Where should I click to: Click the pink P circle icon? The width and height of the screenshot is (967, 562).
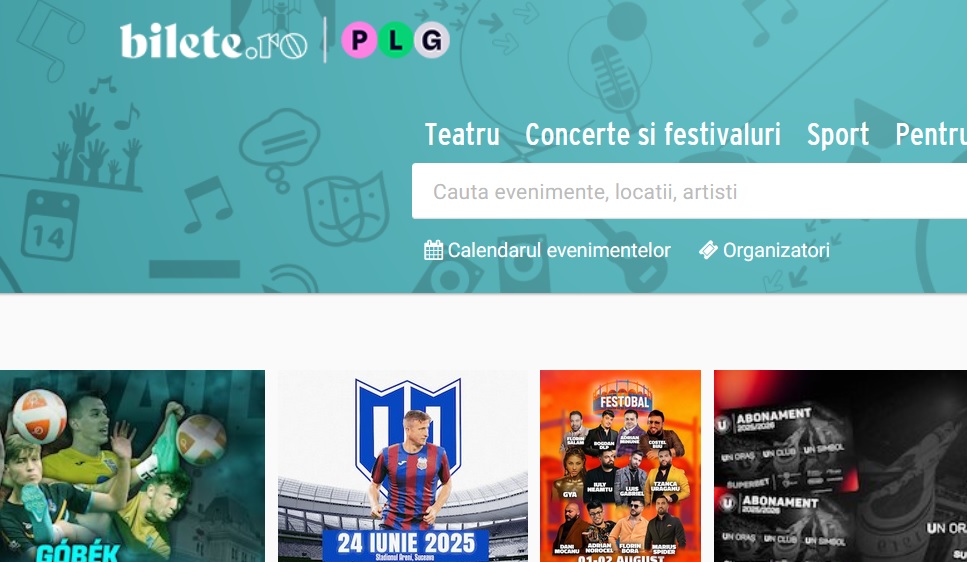click(360, 40)
